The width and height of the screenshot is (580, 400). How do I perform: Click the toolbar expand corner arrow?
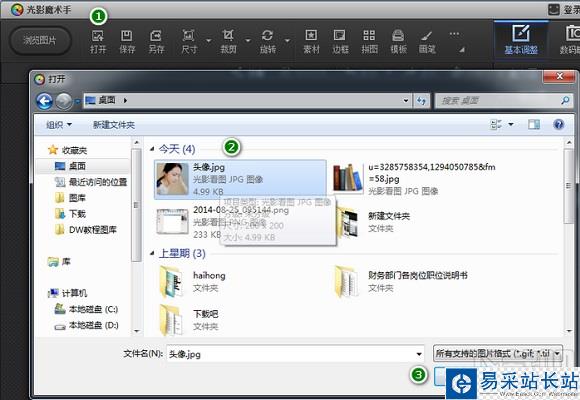pos(462,50)
